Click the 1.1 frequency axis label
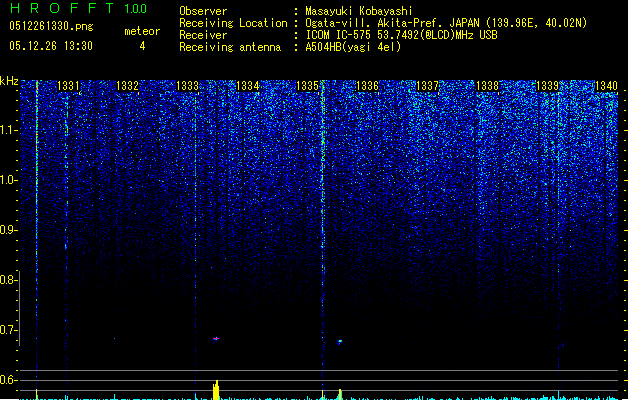Image resolution: width=629 pixels, height=400 pixels. click(8, 130)
